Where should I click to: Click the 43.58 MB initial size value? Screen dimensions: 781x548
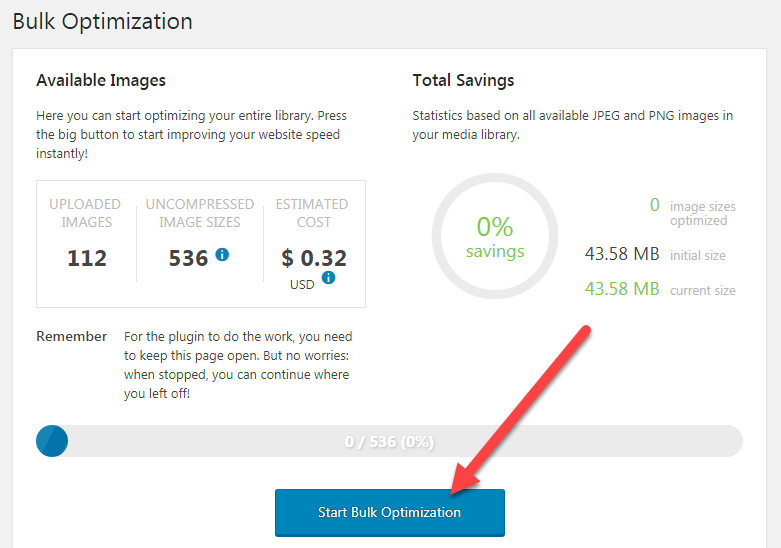point(622,254)
